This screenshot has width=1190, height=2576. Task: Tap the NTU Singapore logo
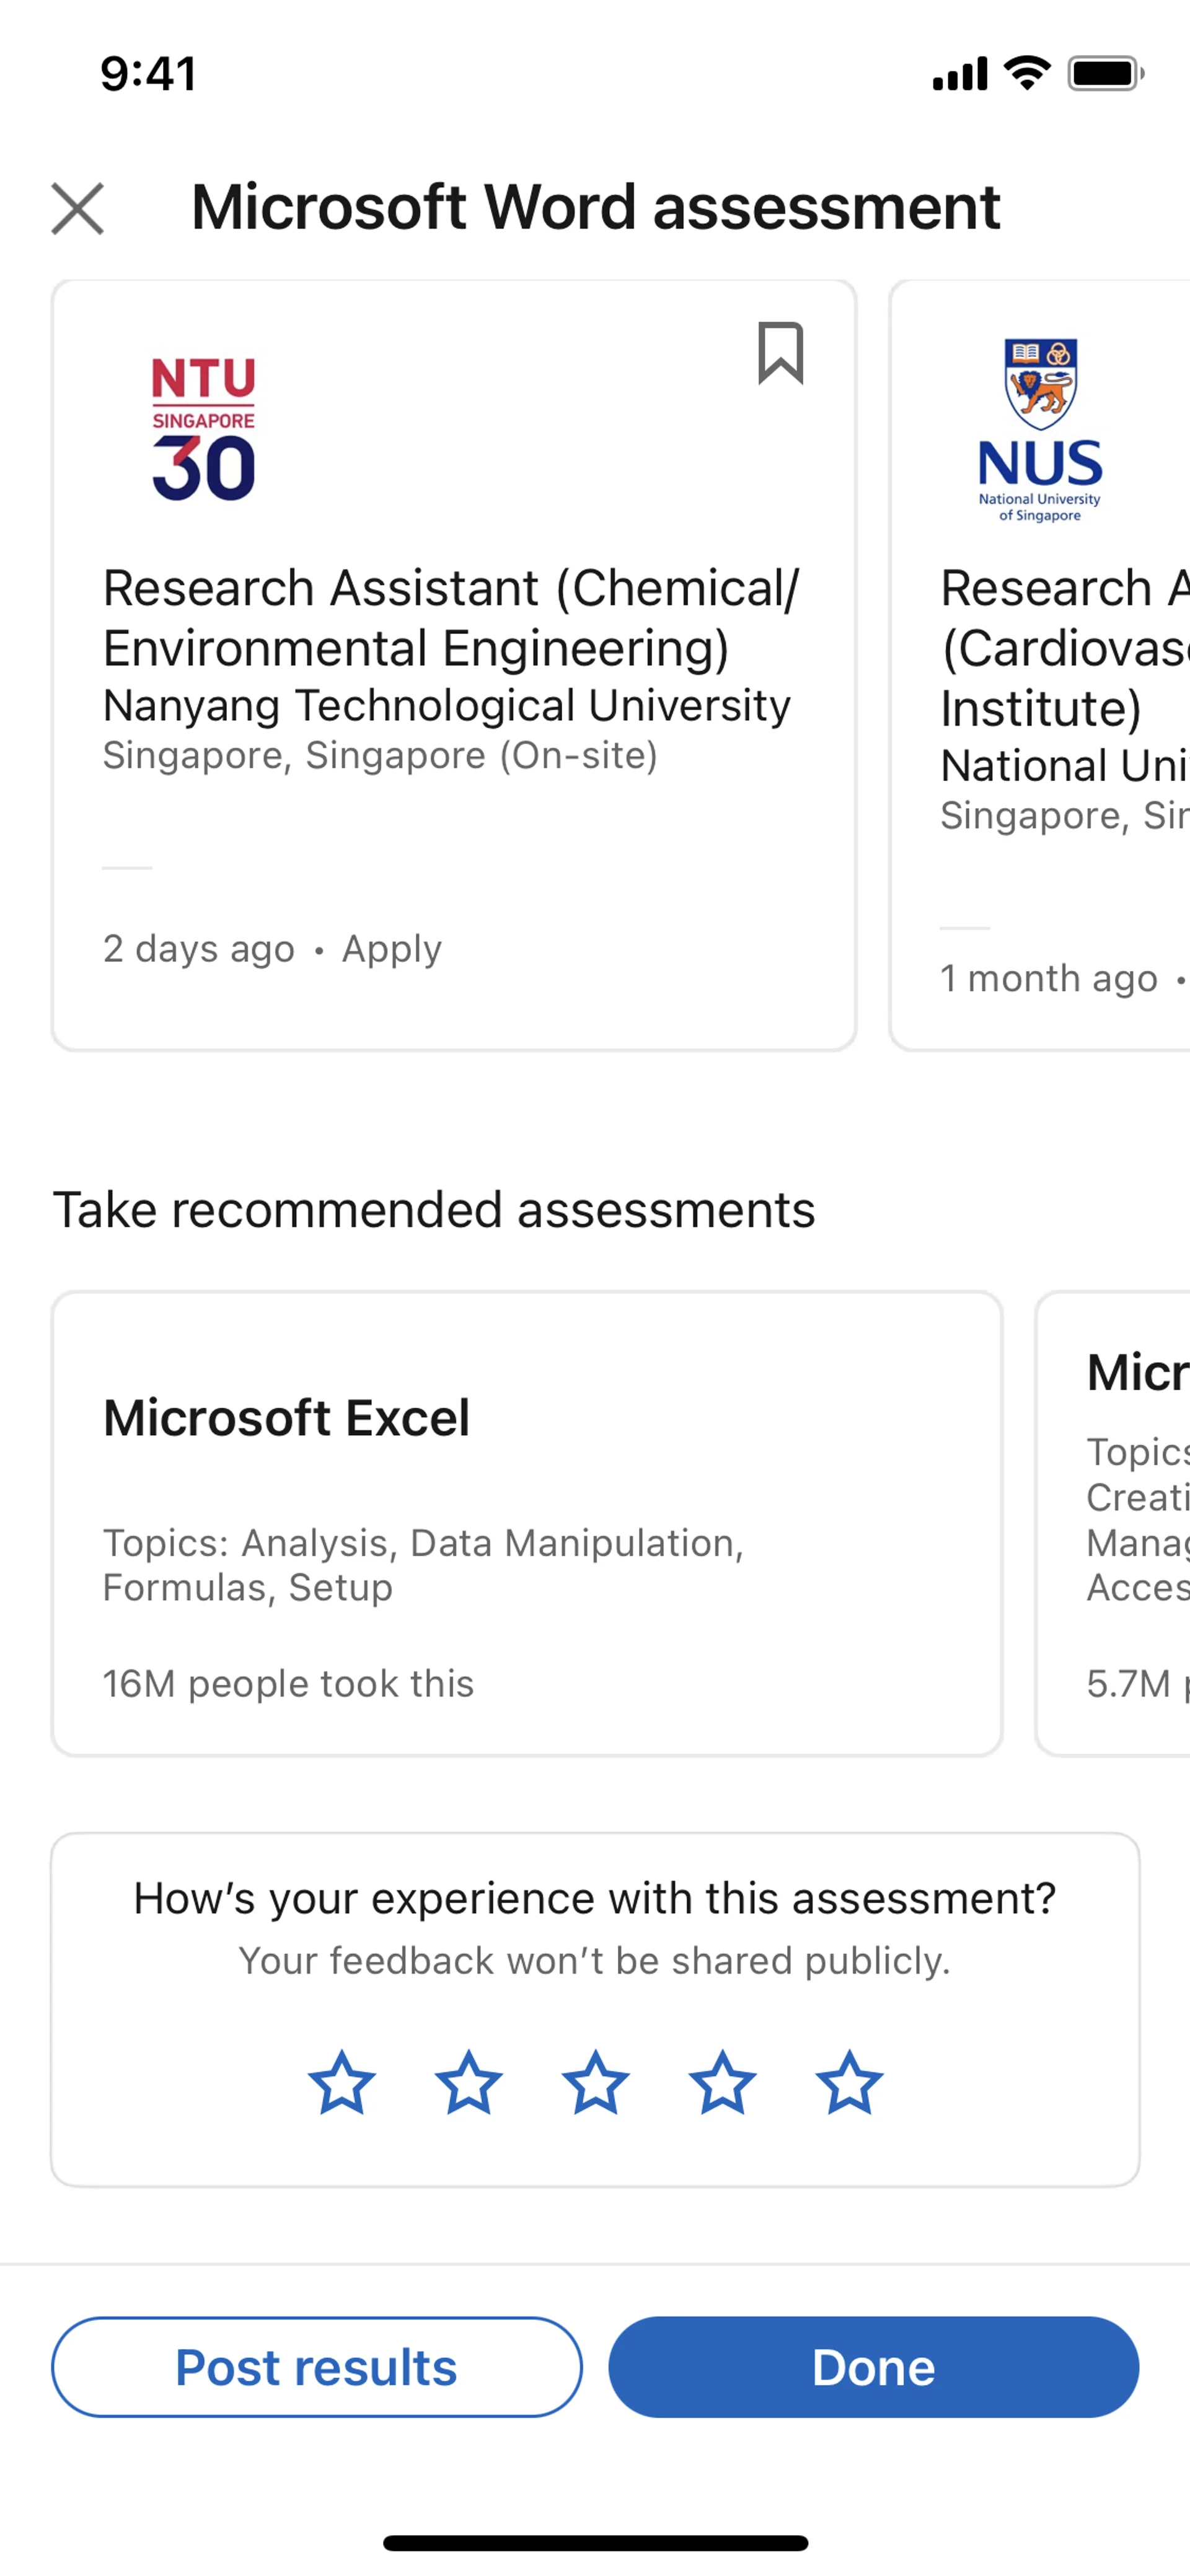pyautogui.click(x=204, y=428)
